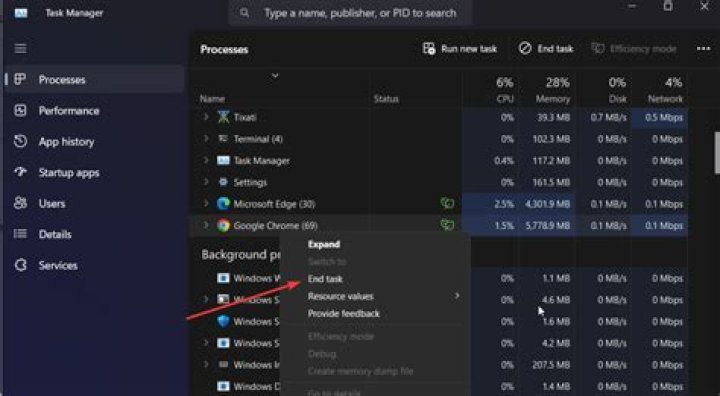The height and width of the screenshot is (396, 720).
Task: Click the Users sidebar icon
Action: [20, 203]
